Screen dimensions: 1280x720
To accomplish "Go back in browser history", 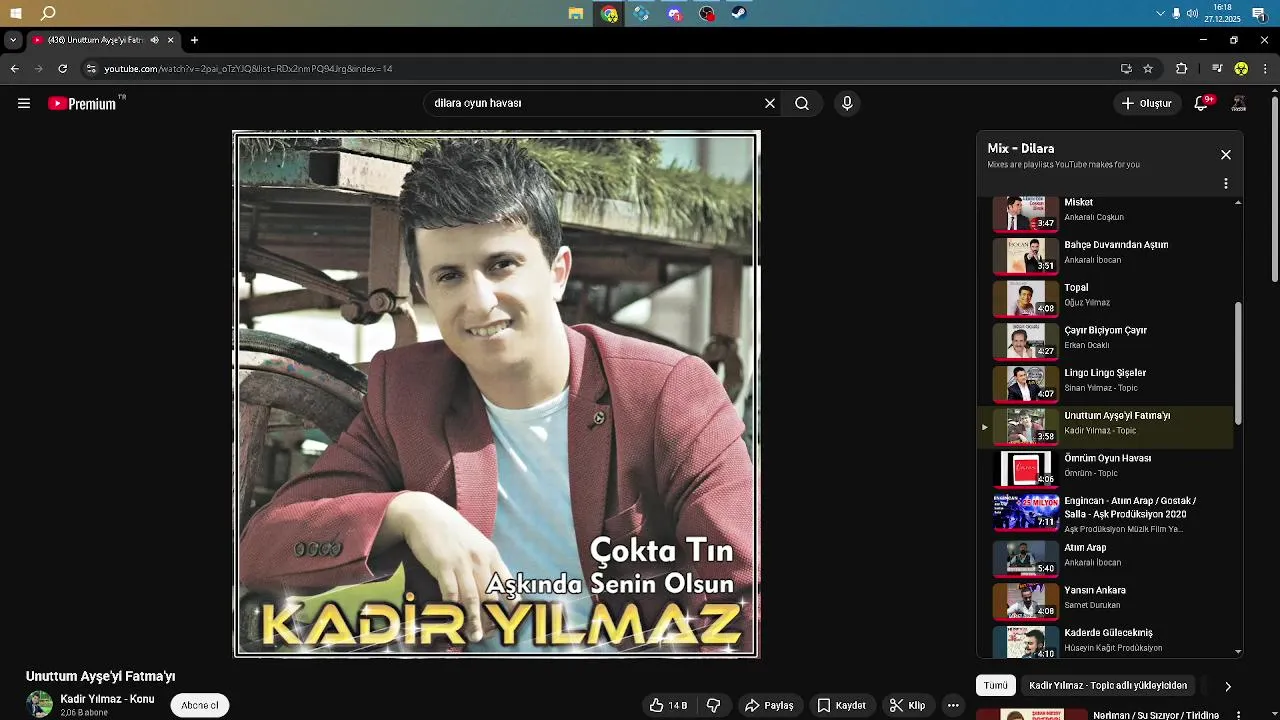I will (14, 69).
